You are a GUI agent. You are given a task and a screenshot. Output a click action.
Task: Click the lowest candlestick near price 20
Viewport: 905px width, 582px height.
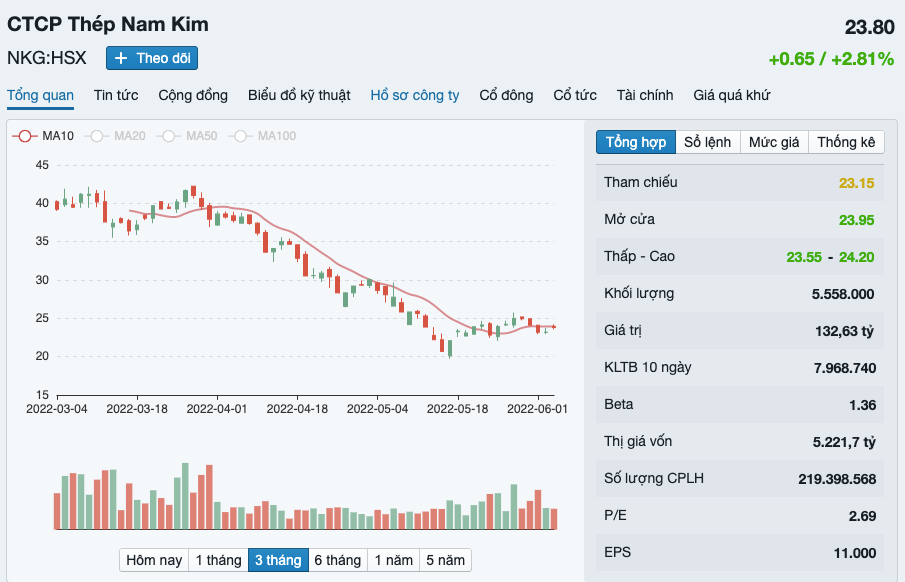point(450,349)
